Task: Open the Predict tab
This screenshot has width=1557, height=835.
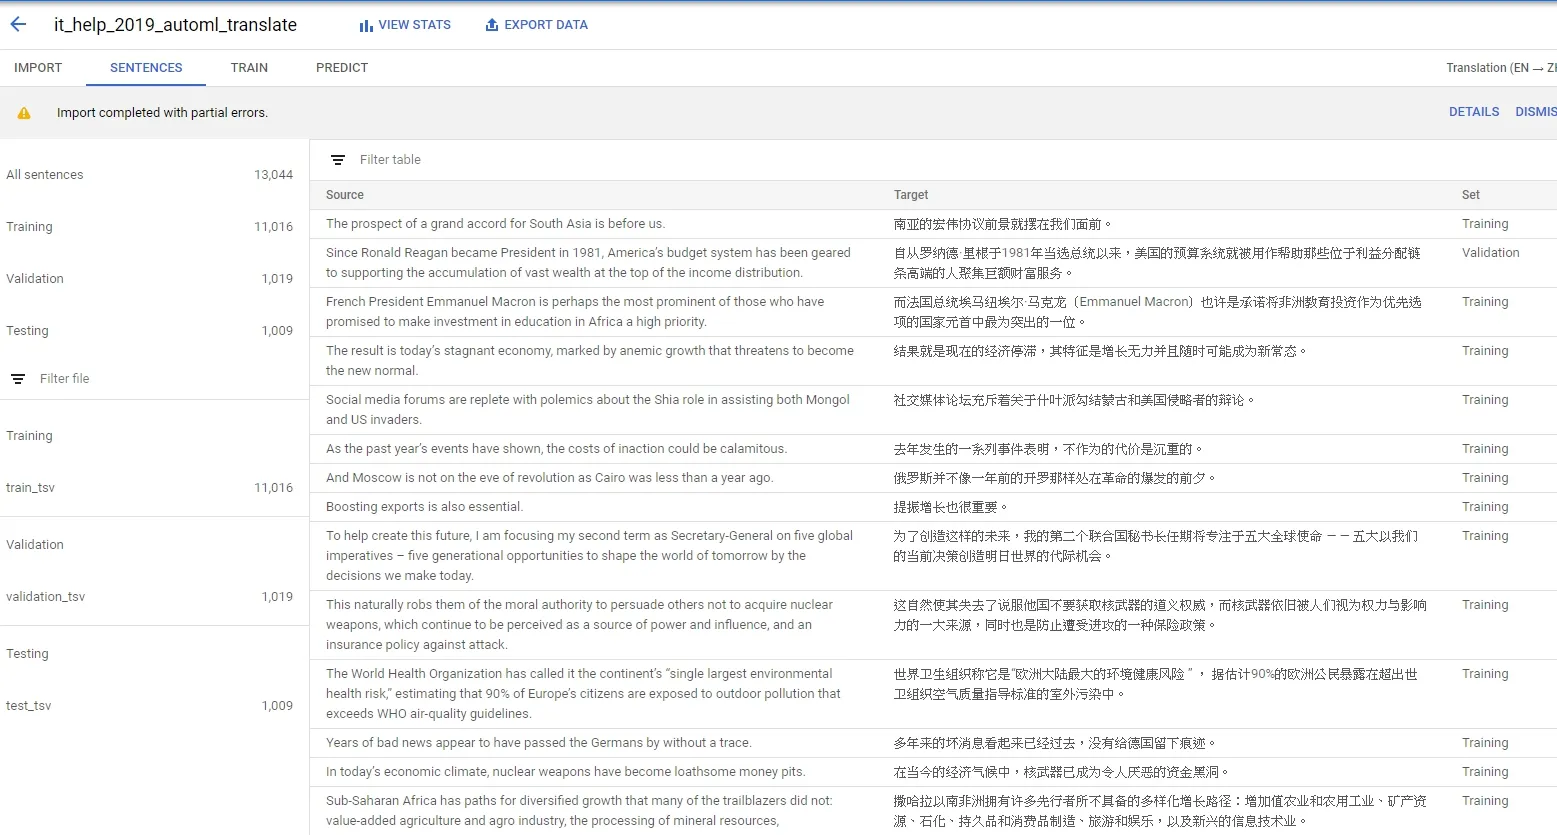Action: (x=342, y=68)
